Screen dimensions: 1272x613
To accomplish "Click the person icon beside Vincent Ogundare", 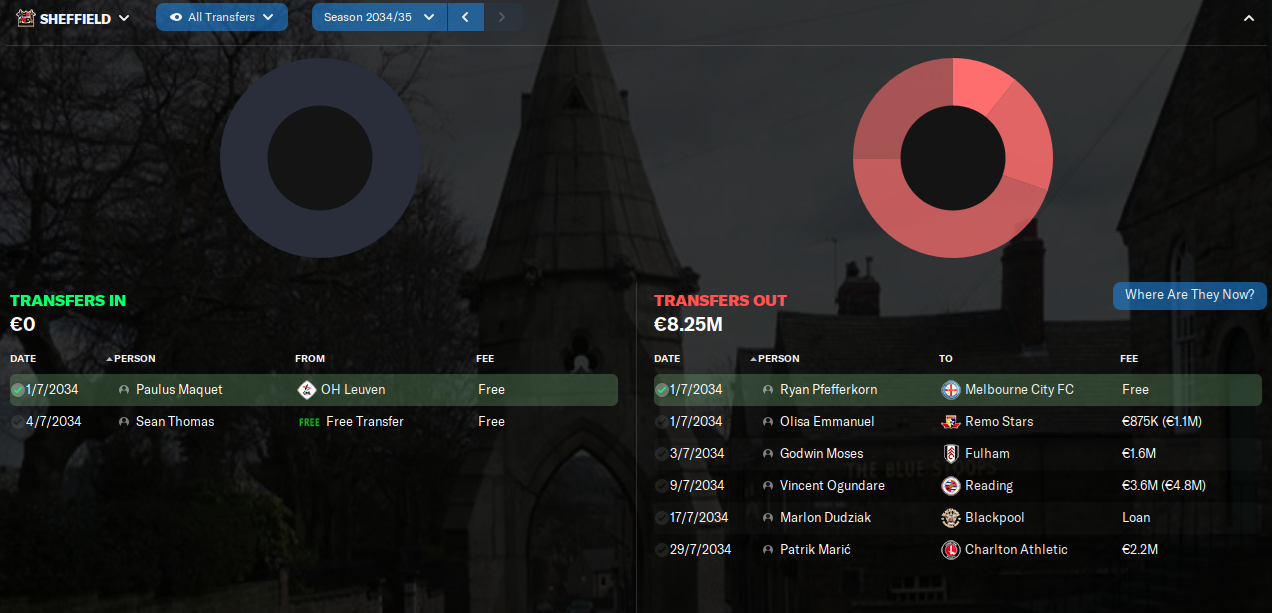I will pos(768,486).
